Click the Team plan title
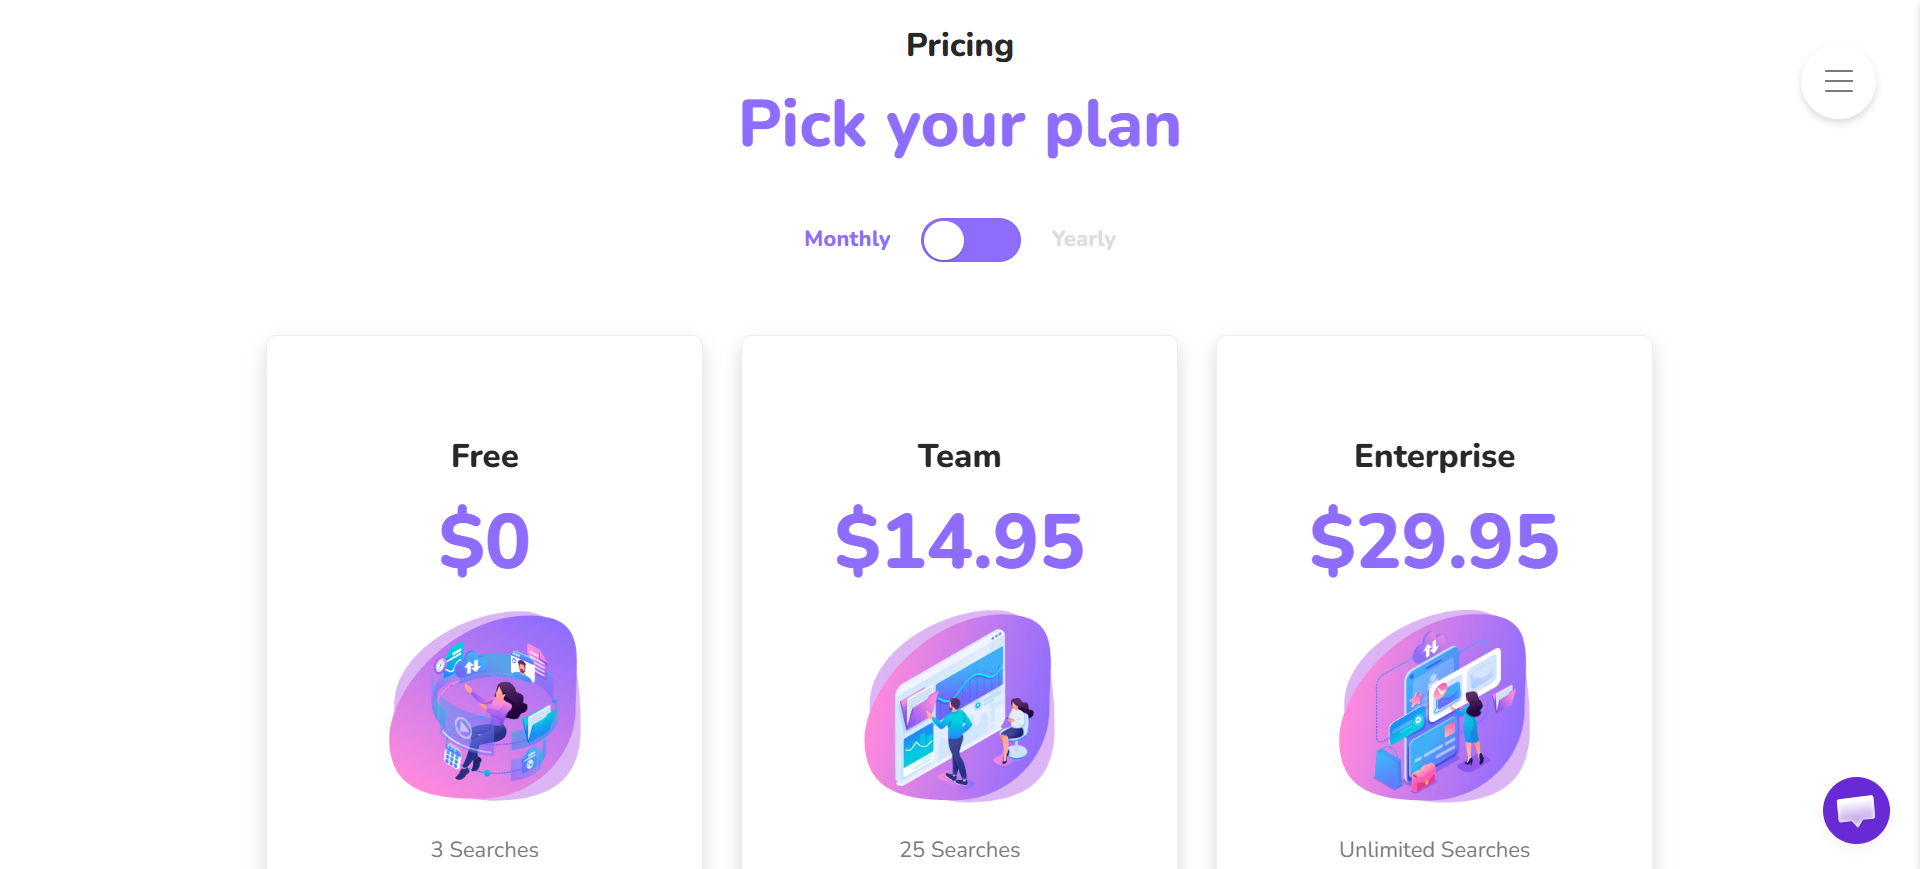The image size is (1920, 869). click(960, 456)
